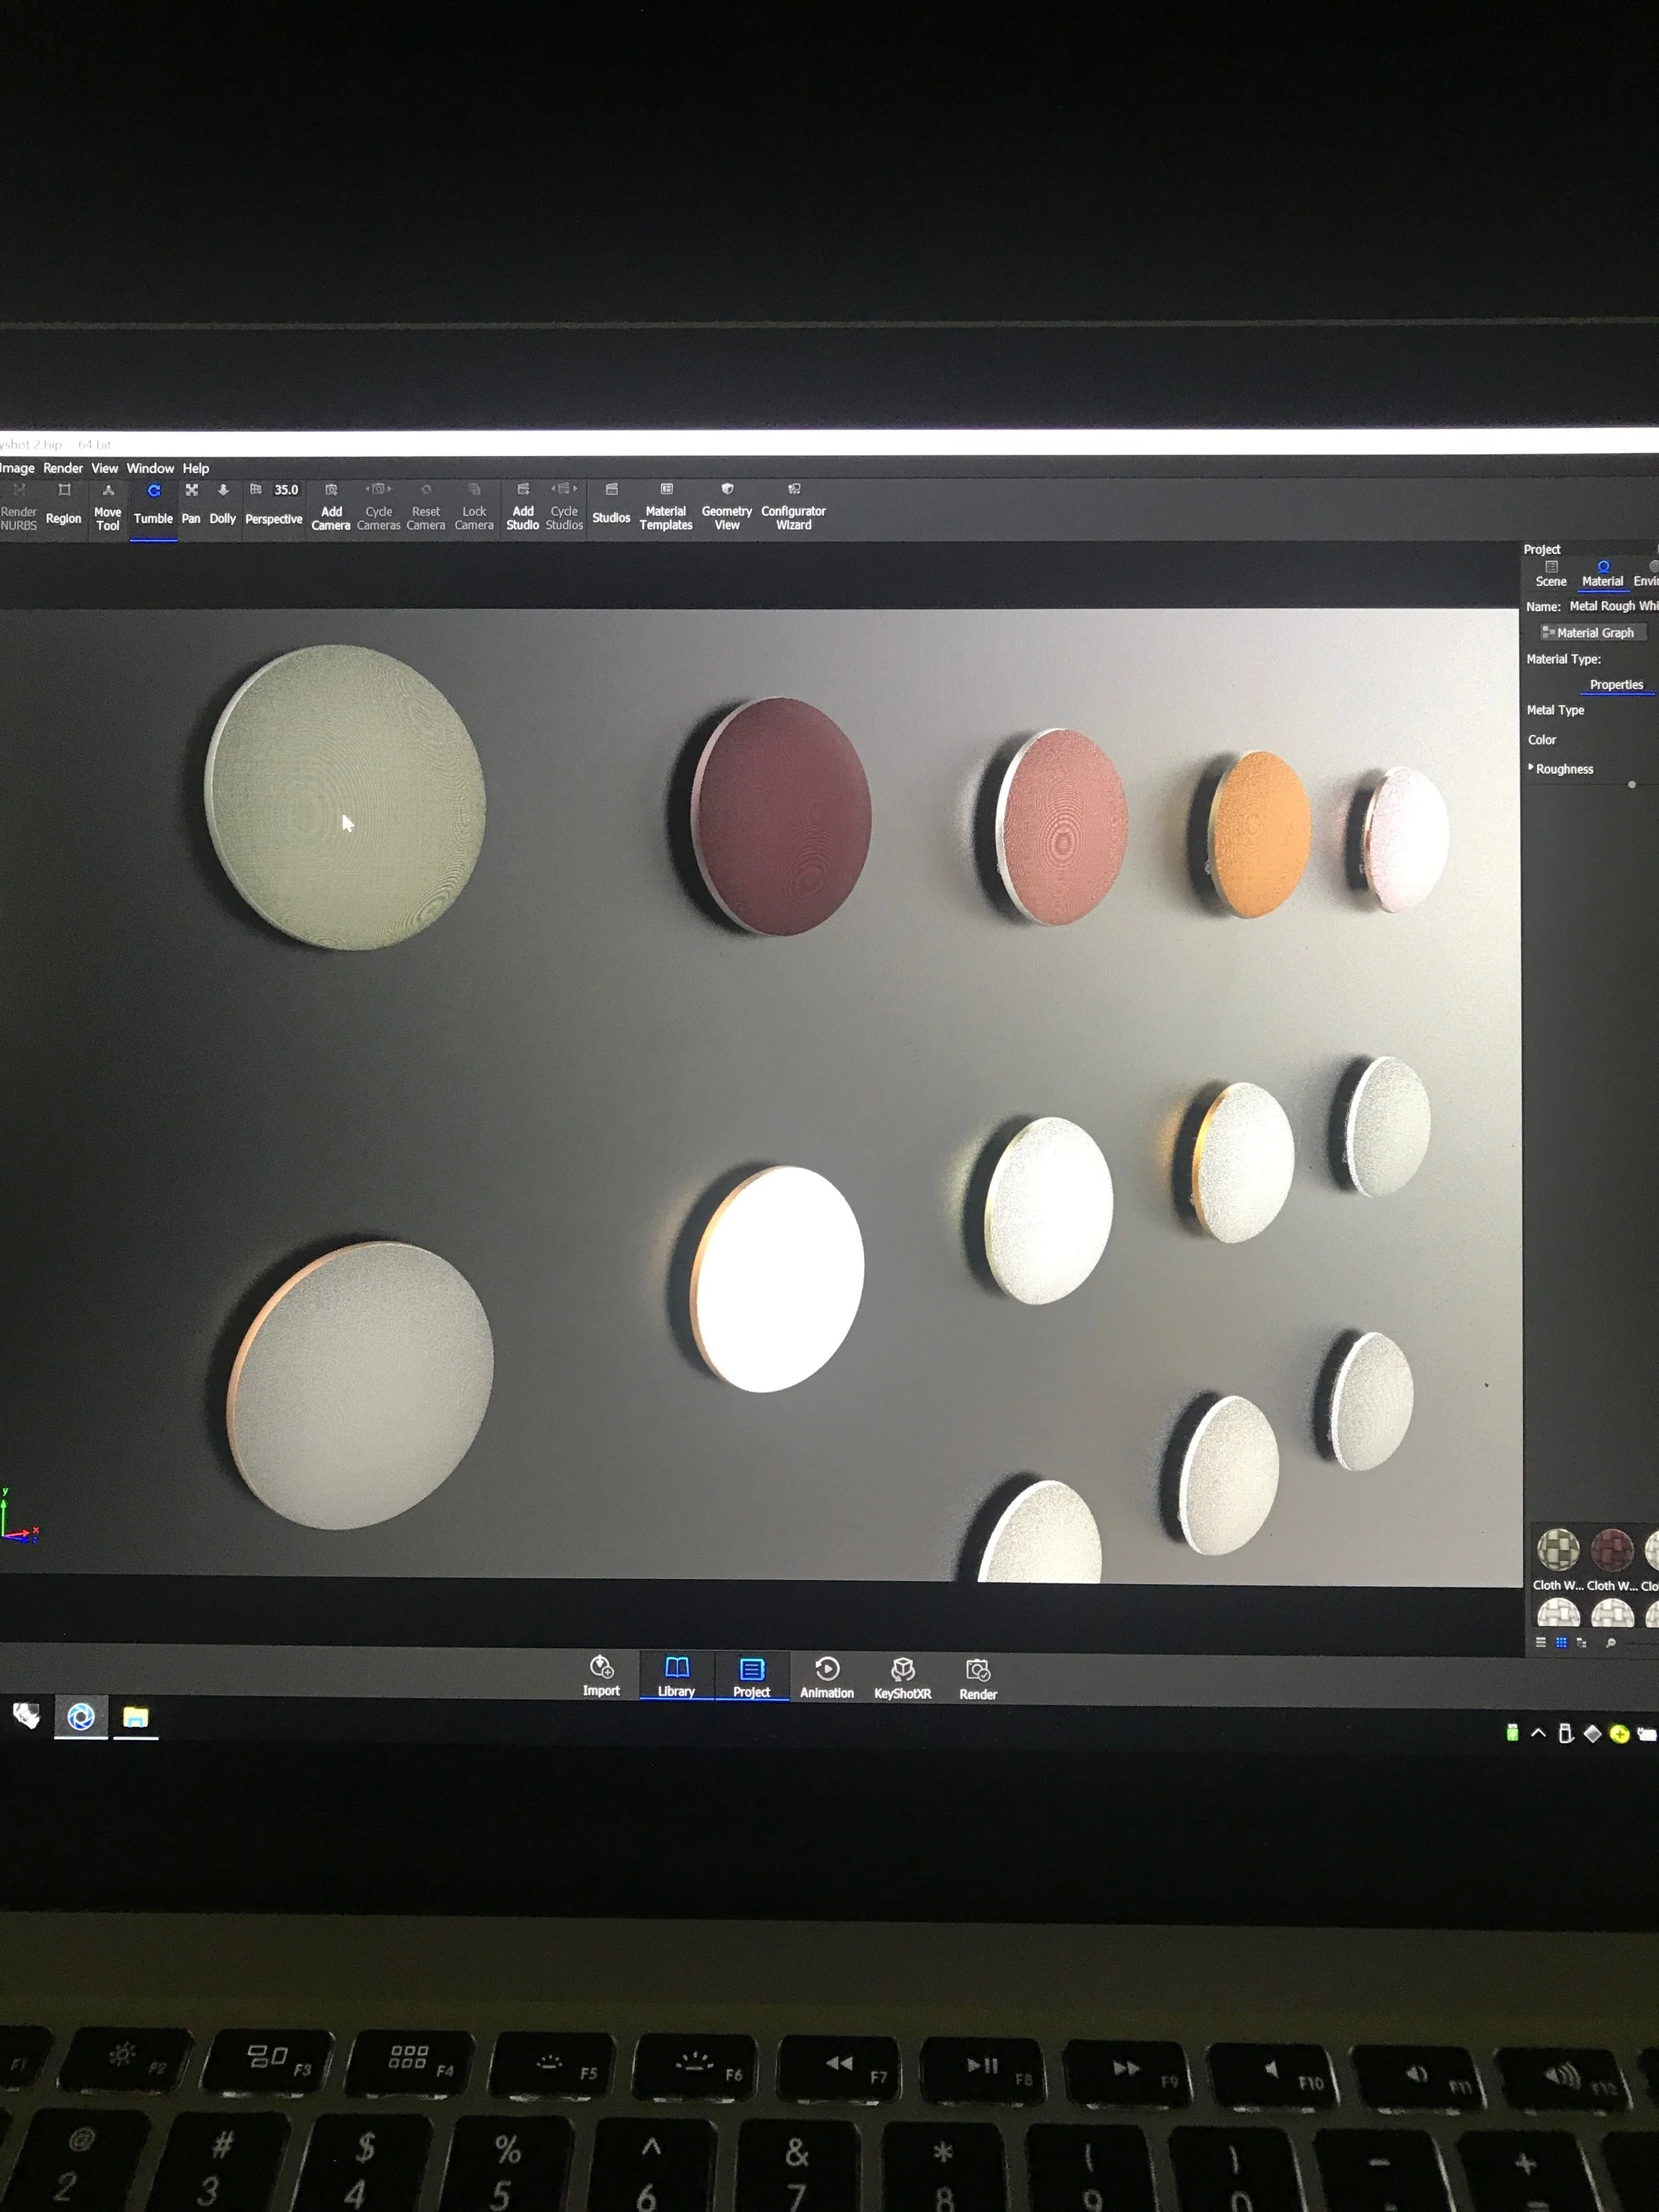This screenshot has height=2212, width=1659.
Task: Select the Properties tab
Action: click(1617, 685)
